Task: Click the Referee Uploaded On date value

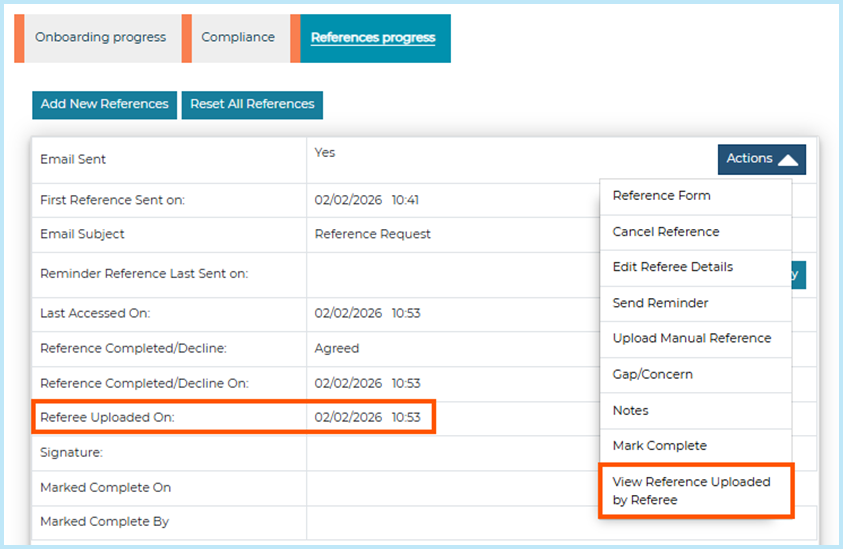Action: pos(367,418)
